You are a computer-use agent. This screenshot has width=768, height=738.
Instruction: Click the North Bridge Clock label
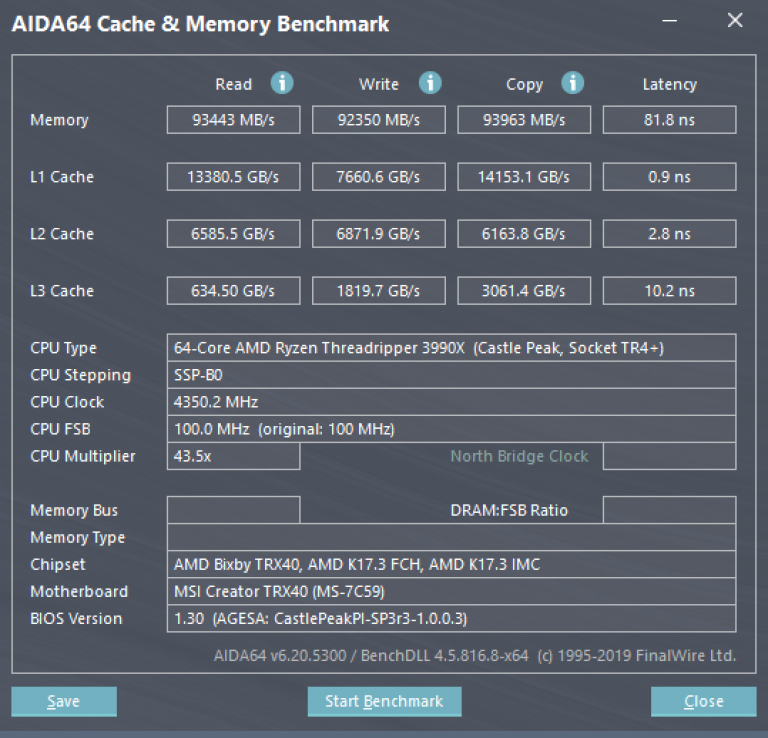pyautogui.click(x=519, y=456)
